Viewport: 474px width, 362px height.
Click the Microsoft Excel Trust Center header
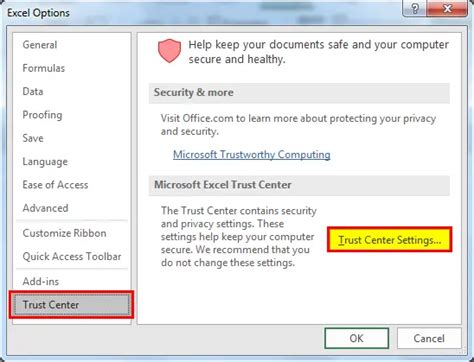[x=299, y=185]
